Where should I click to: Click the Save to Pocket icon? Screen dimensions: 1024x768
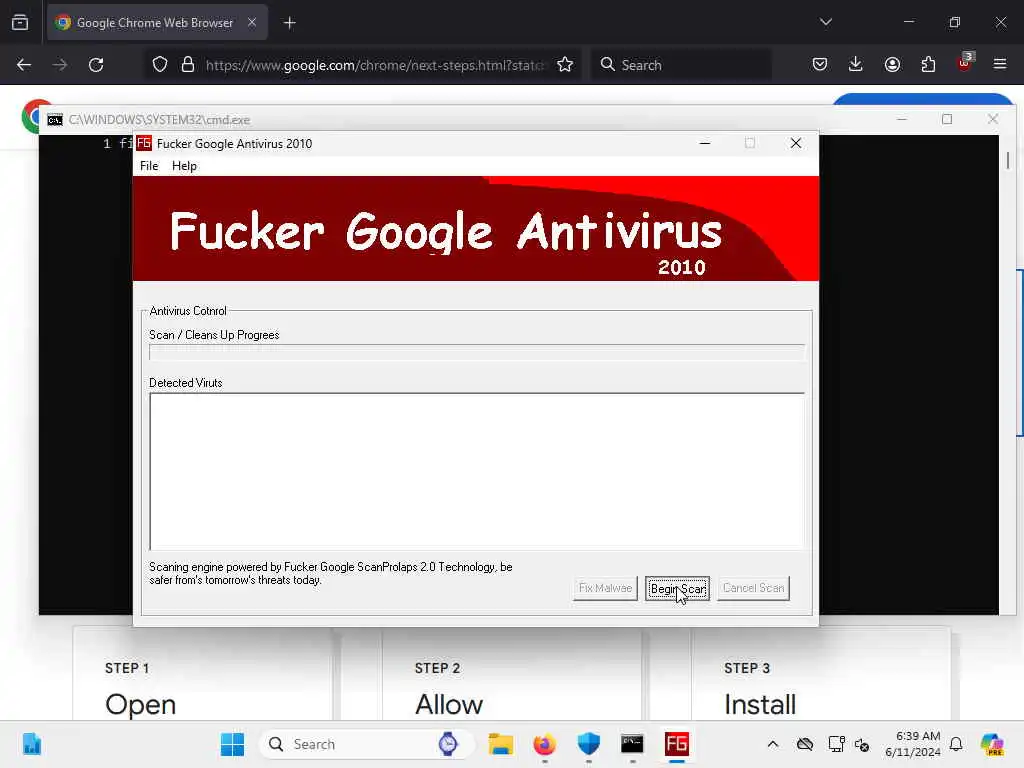point(820,64)
